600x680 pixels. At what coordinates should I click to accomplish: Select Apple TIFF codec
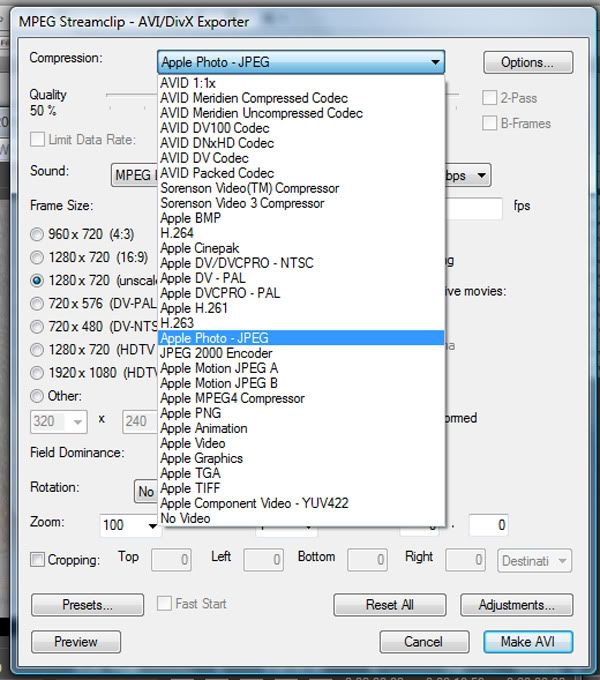[x=301, y=488]
